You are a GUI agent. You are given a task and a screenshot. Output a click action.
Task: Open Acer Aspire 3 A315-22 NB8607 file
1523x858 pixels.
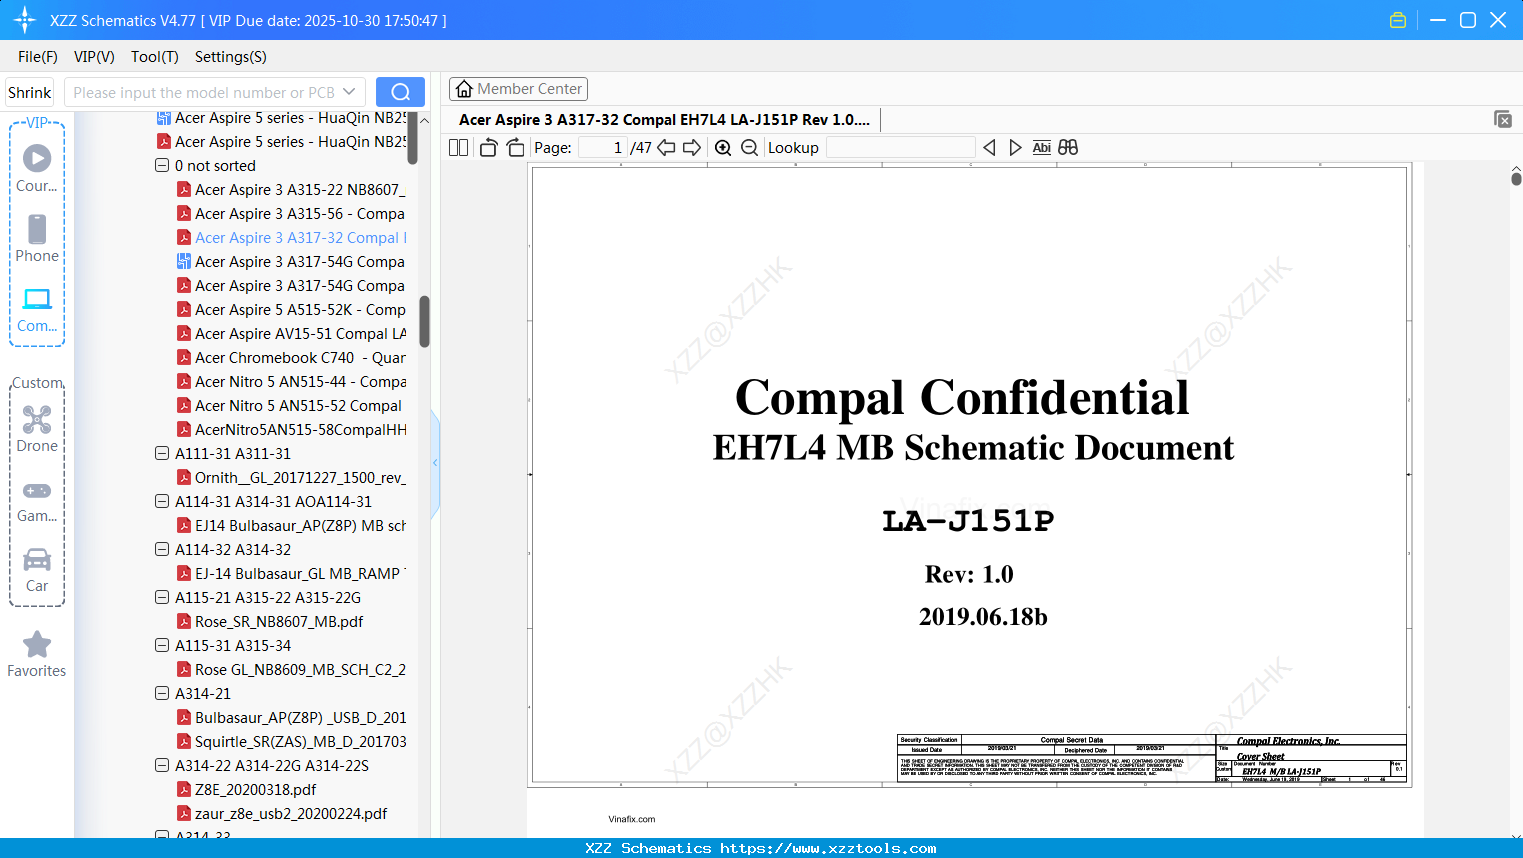tap(291, 189)
